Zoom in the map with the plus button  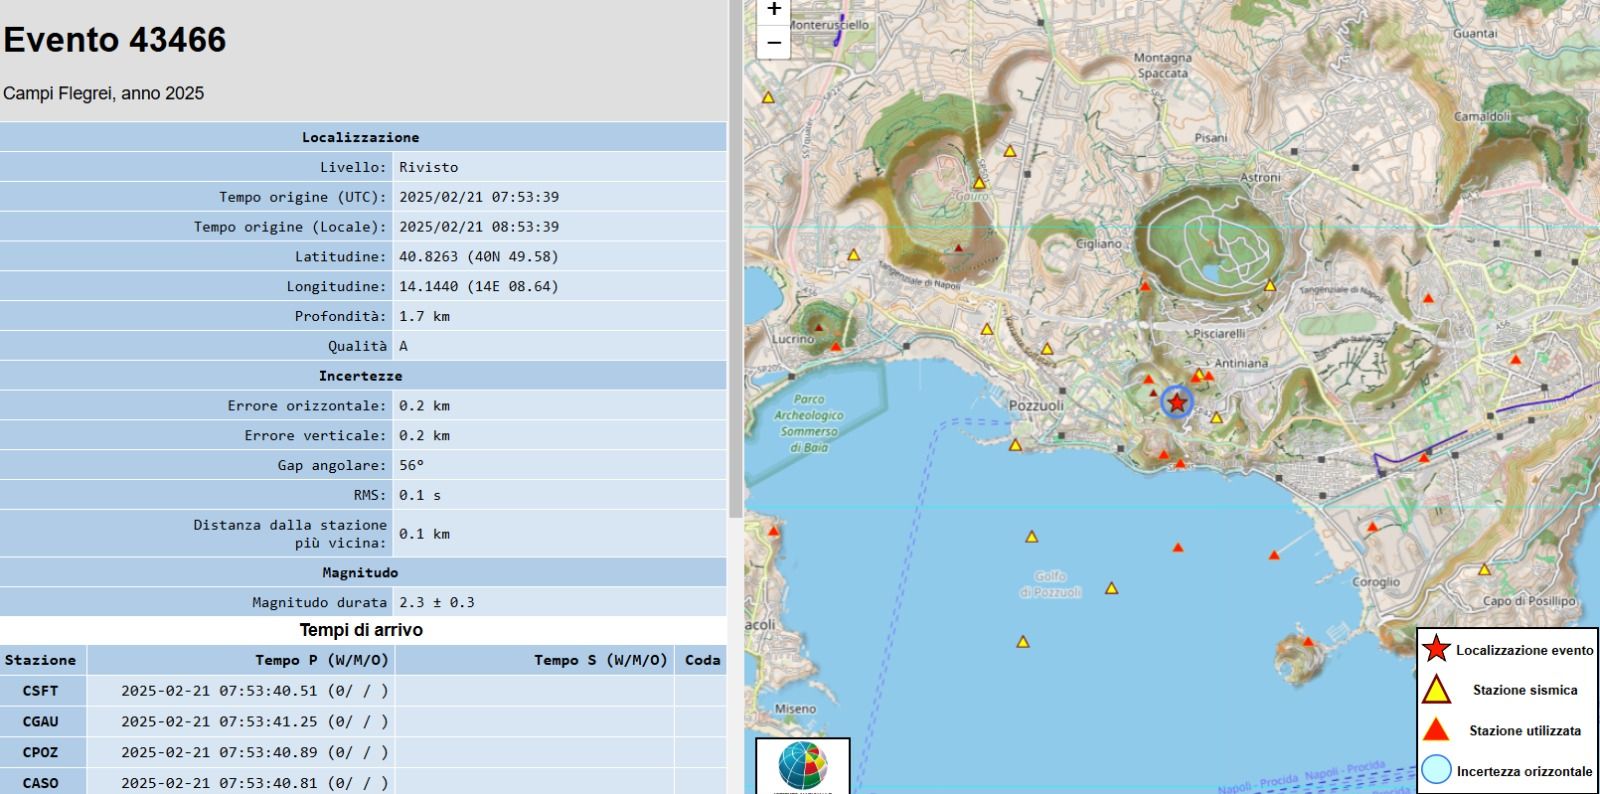773,10
